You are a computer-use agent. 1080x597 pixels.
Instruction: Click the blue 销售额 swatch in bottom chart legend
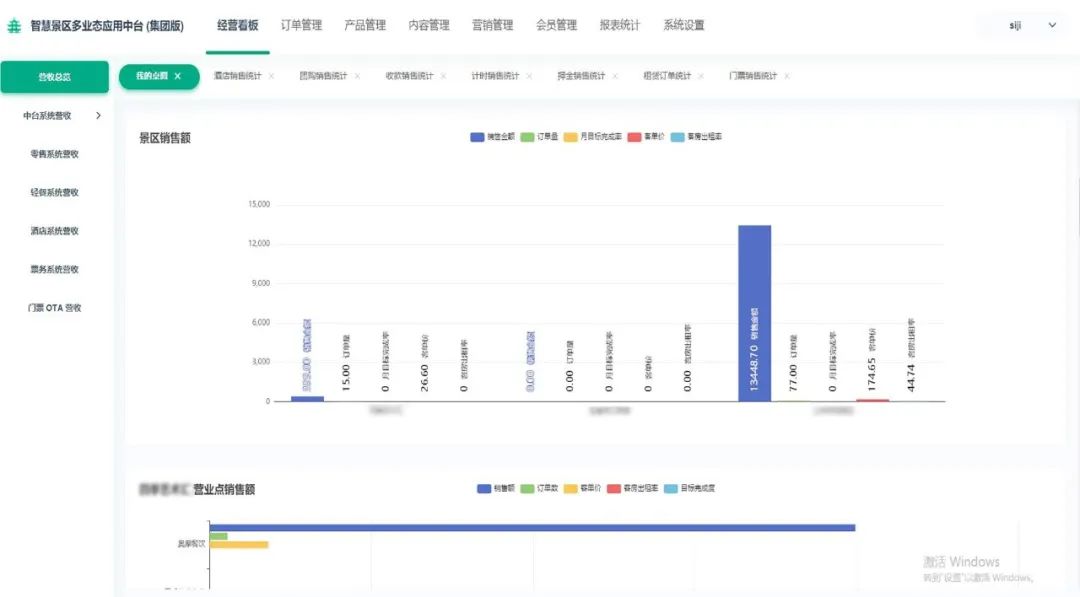coord(485,488)
